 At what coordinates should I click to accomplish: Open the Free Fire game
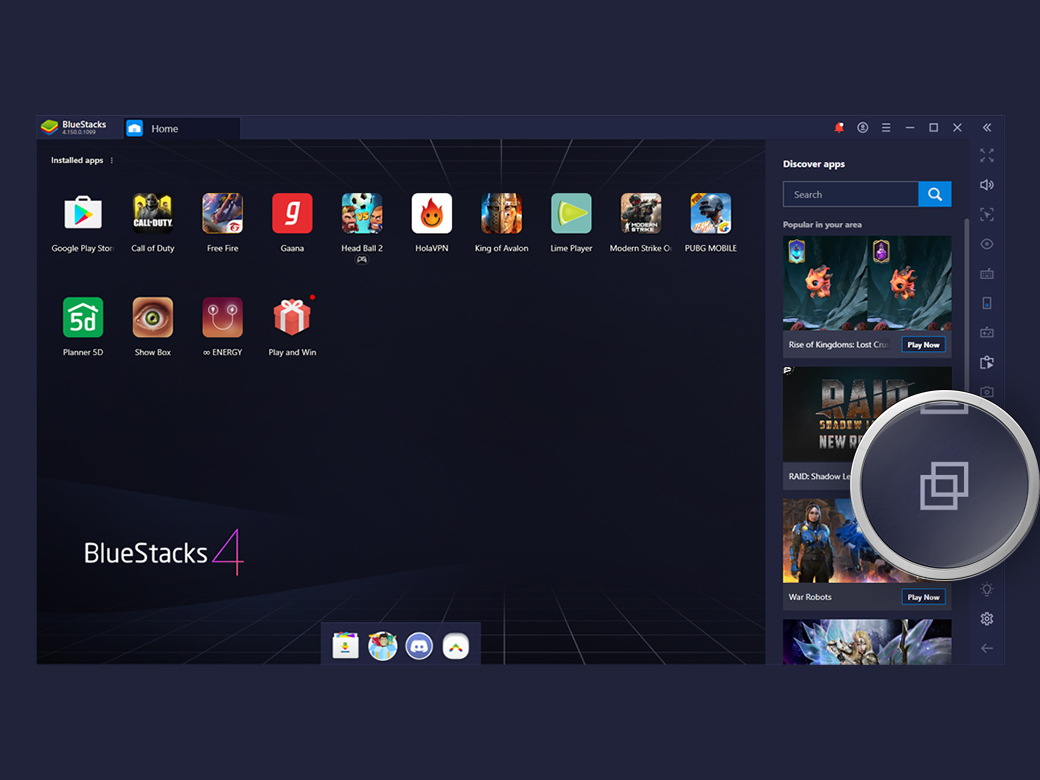pos(222,213)
